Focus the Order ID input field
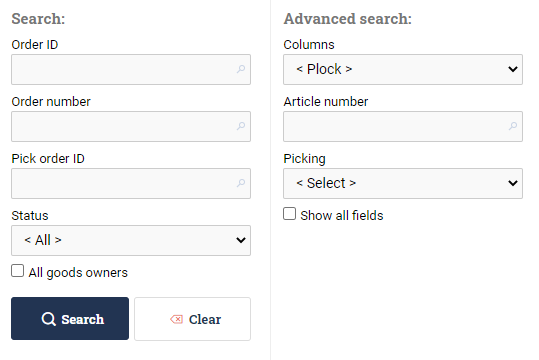This screenshot has height=360, width=539. 131,69
